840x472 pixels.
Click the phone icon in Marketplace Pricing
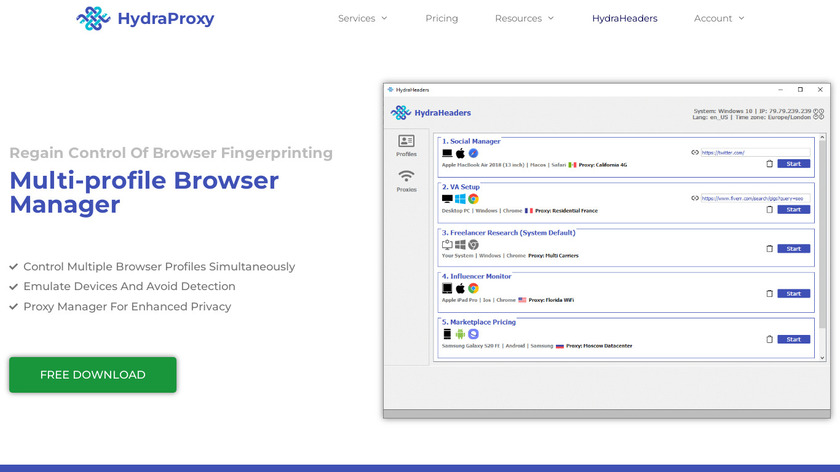click(x=447, y=334)
